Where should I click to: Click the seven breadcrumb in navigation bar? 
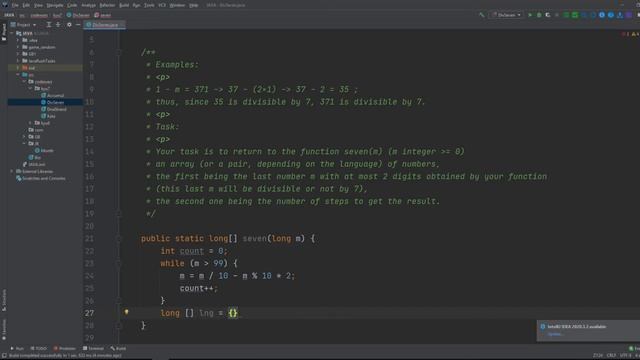point(103,15)
